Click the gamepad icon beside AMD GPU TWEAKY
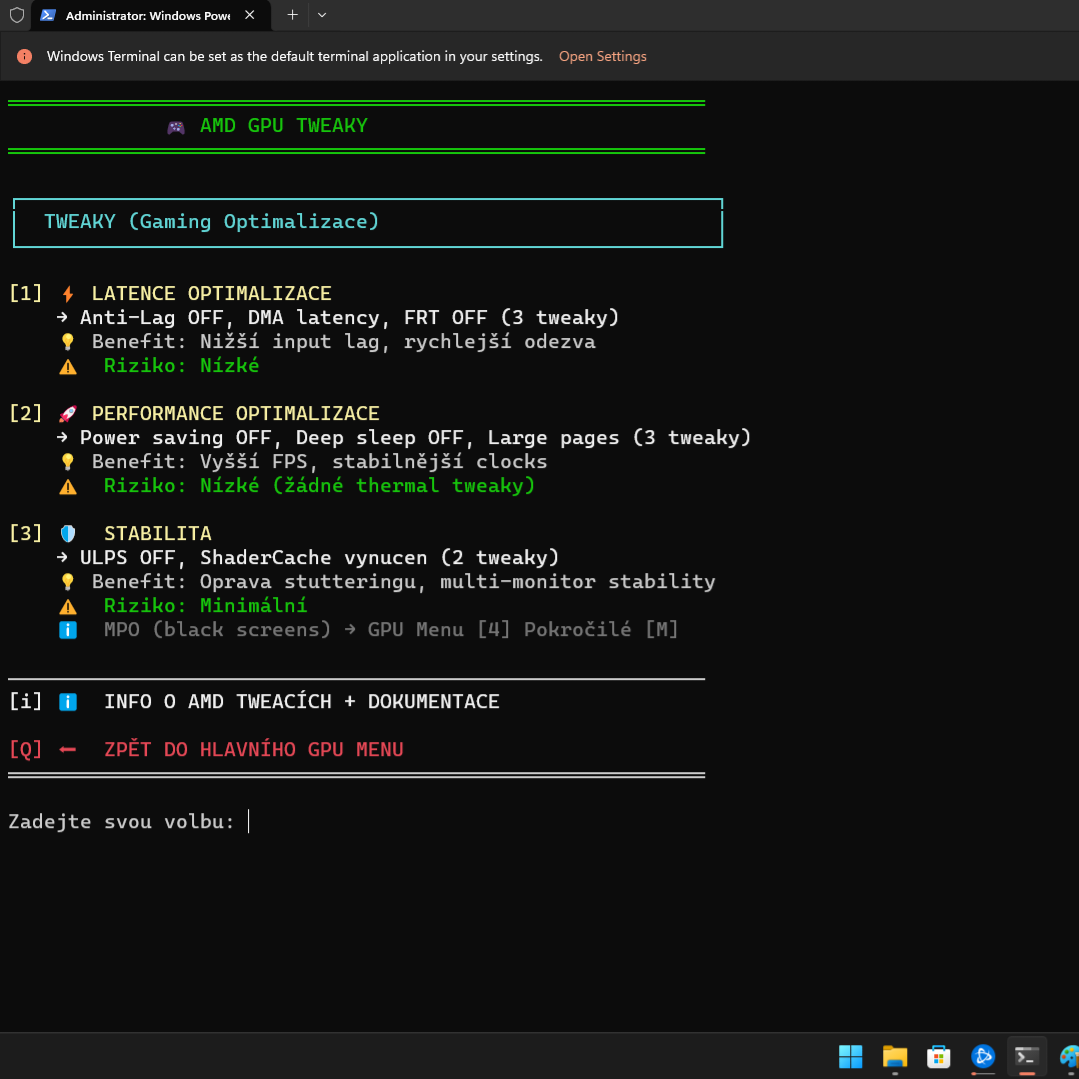Screen dimensions: 1079x1079 coord(176,127)
